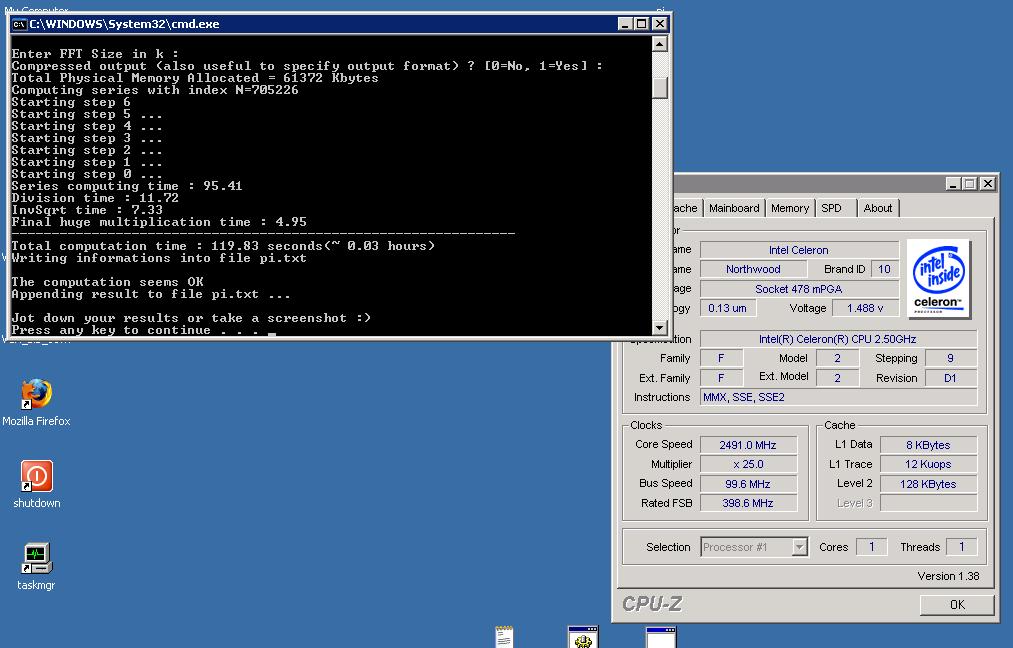
Task: Click the Core Speed value 2491.0 MHz
Action: pos(748,445)
